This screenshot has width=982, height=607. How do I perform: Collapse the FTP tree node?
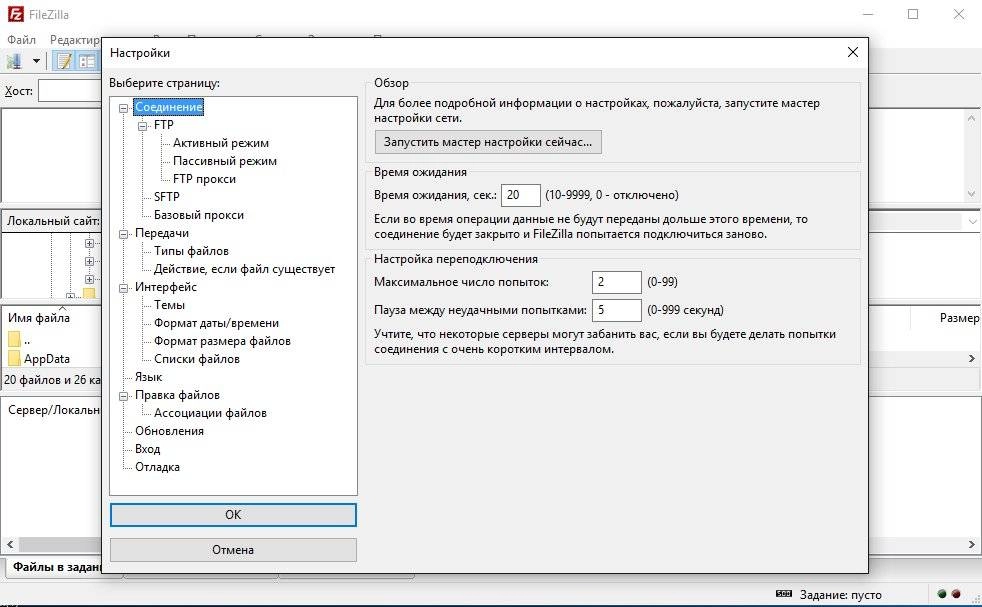click(143, 126)
